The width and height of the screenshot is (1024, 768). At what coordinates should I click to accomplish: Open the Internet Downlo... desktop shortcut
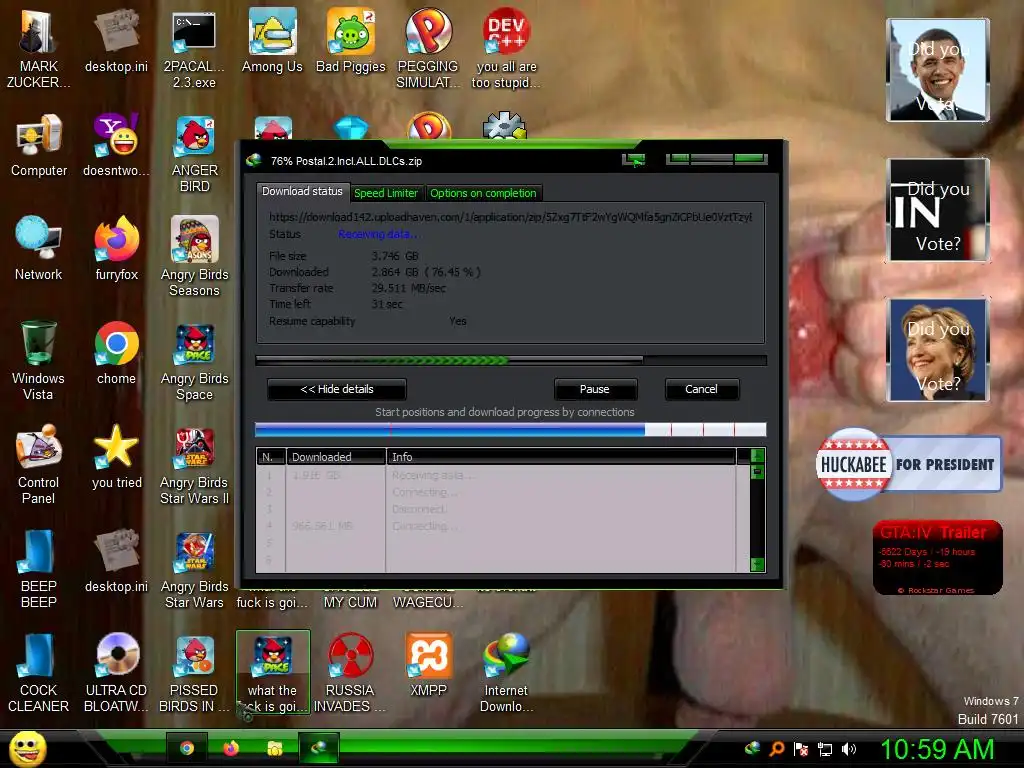tap(506, 673)
